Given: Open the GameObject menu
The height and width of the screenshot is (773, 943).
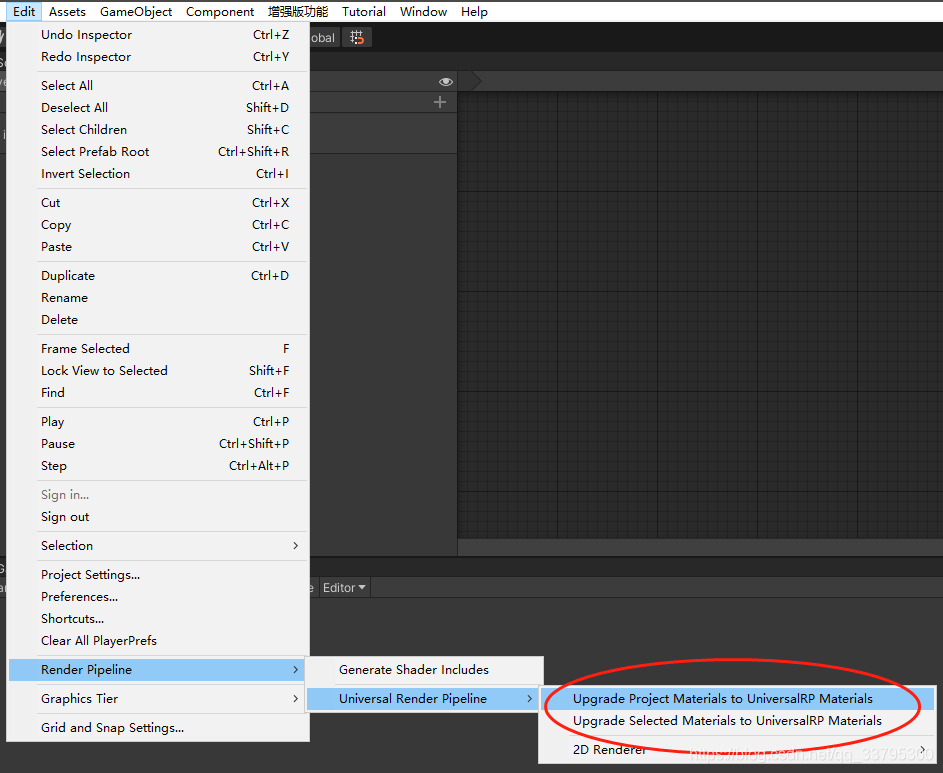Looking at the screenshot, I should click(136, 11).
